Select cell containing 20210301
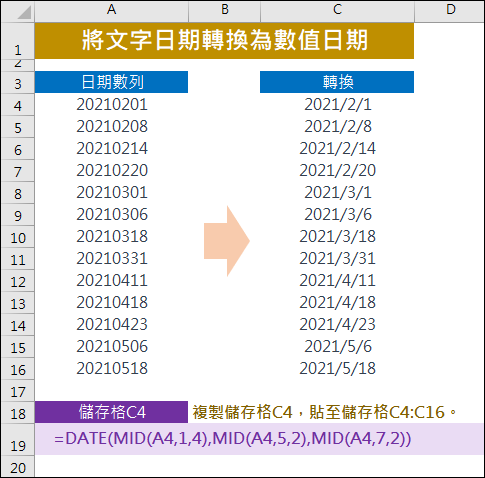 point(111,193)
